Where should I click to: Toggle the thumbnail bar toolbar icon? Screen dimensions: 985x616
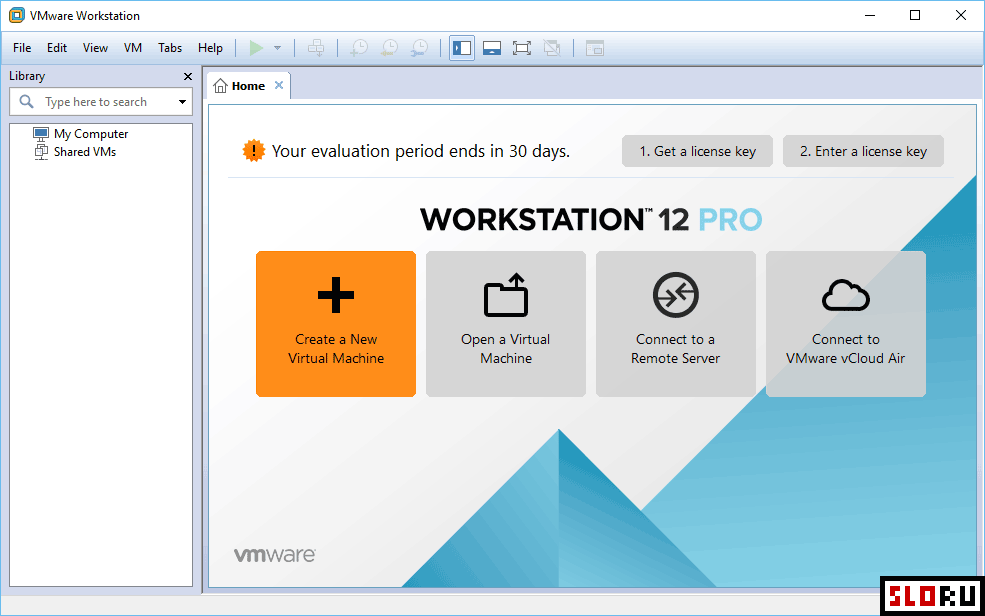tap(492, 48)
